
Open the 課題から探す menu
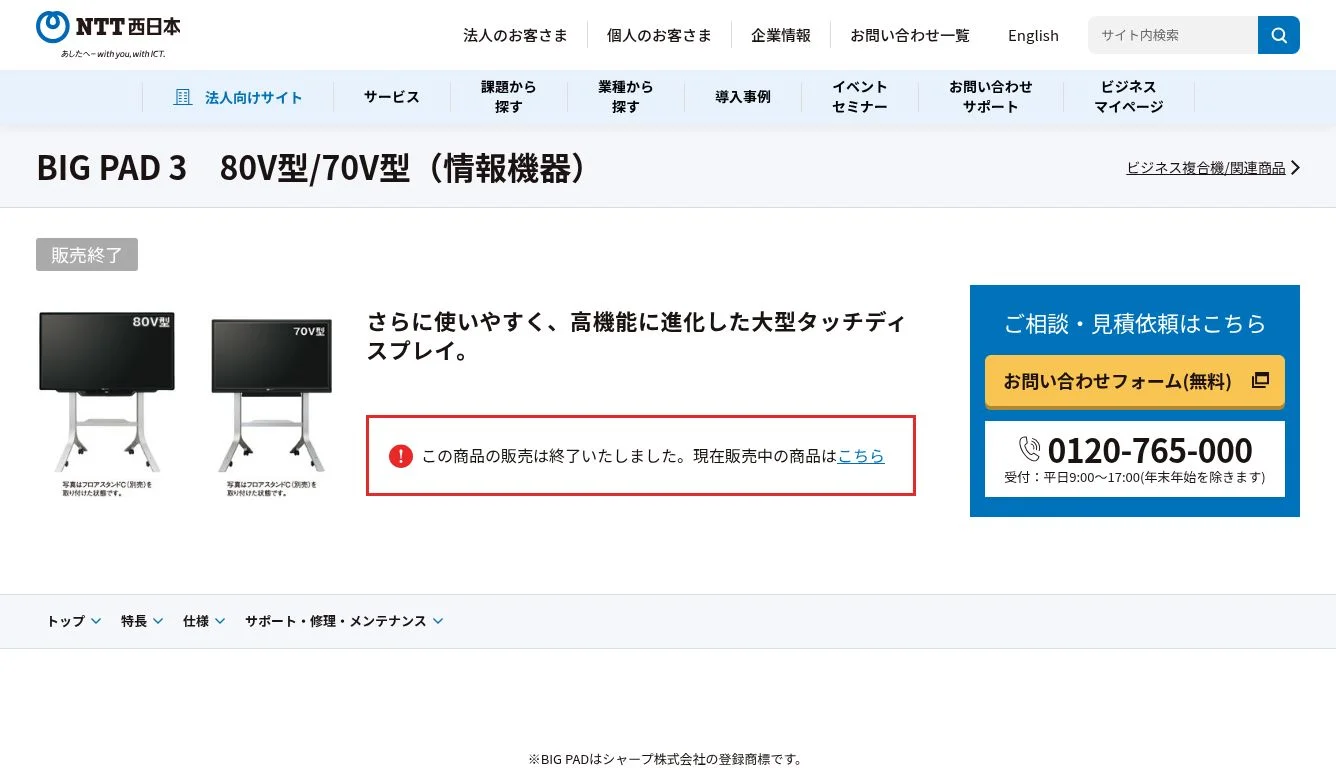point(509,97)
